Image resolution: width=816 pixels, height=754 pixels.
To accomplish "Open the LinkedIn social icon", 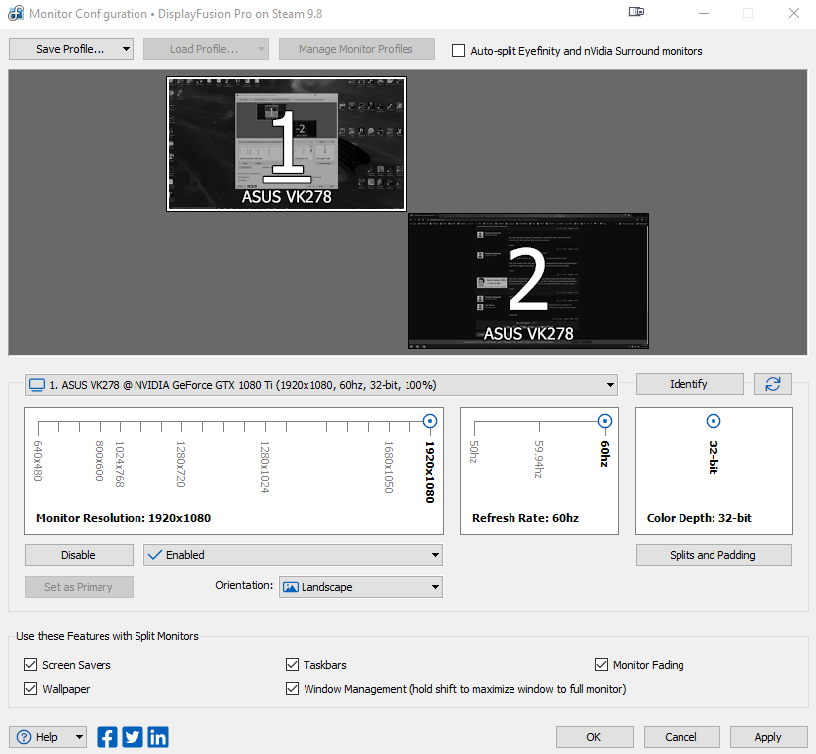I will point(158,737).
